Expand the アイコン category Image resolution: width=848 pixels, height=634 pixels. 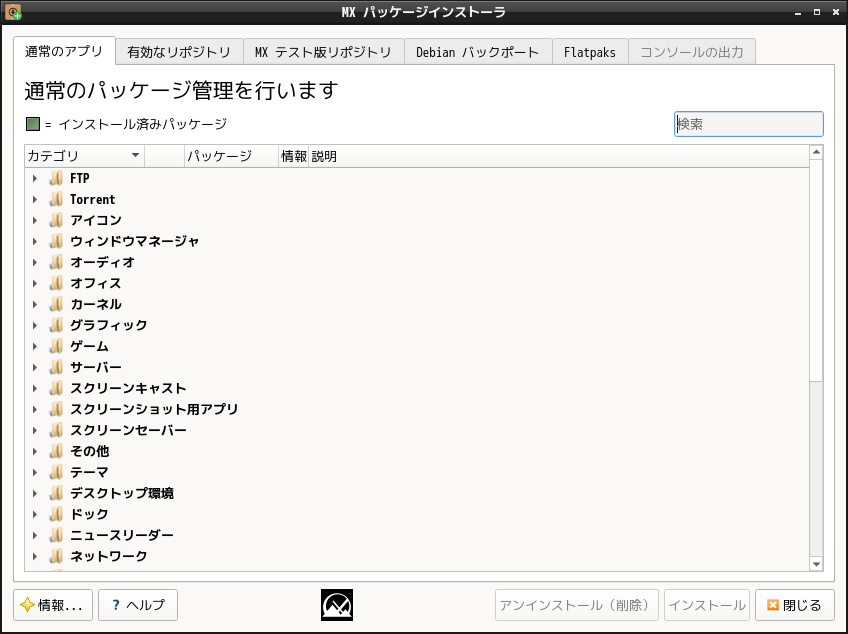point(35,220)
